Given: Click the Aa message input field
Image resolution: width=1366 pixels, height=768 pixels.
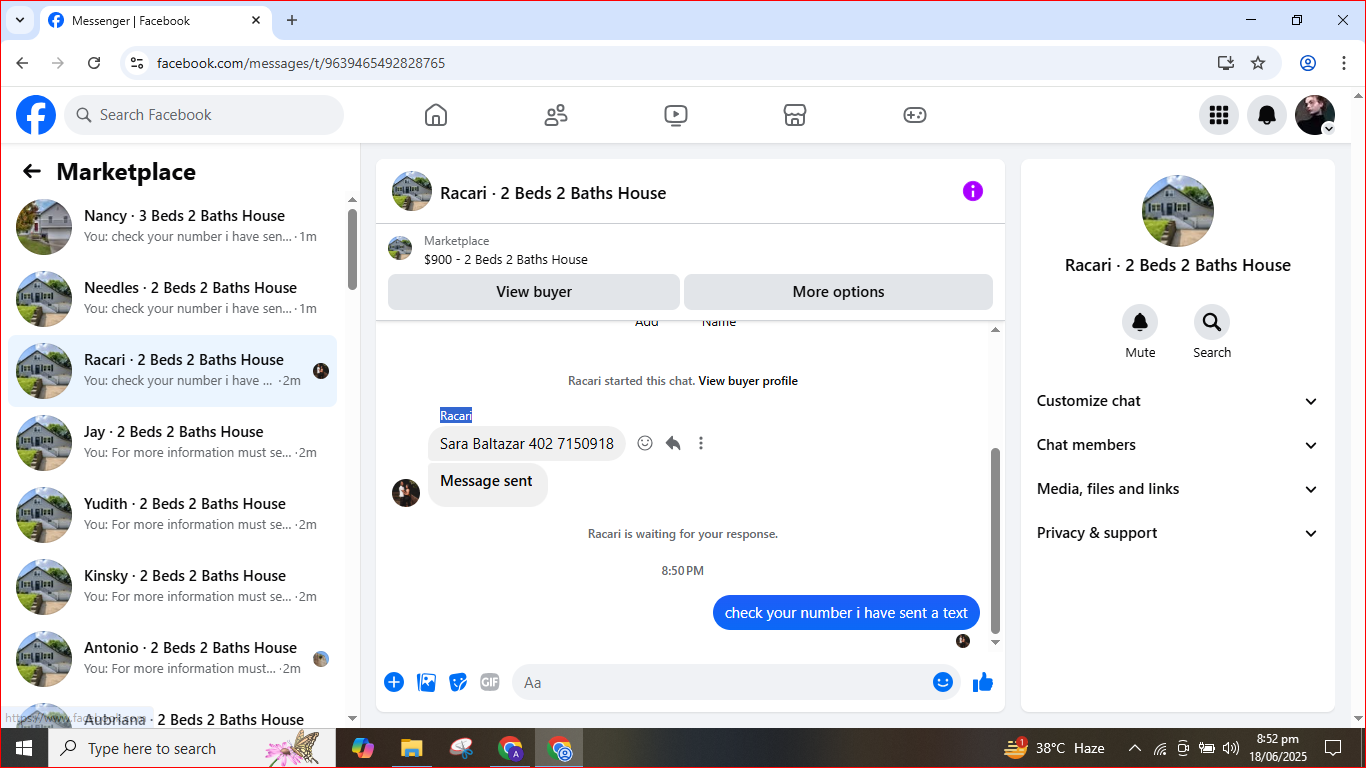Looking at the screenshot, I should coord(736,682).
